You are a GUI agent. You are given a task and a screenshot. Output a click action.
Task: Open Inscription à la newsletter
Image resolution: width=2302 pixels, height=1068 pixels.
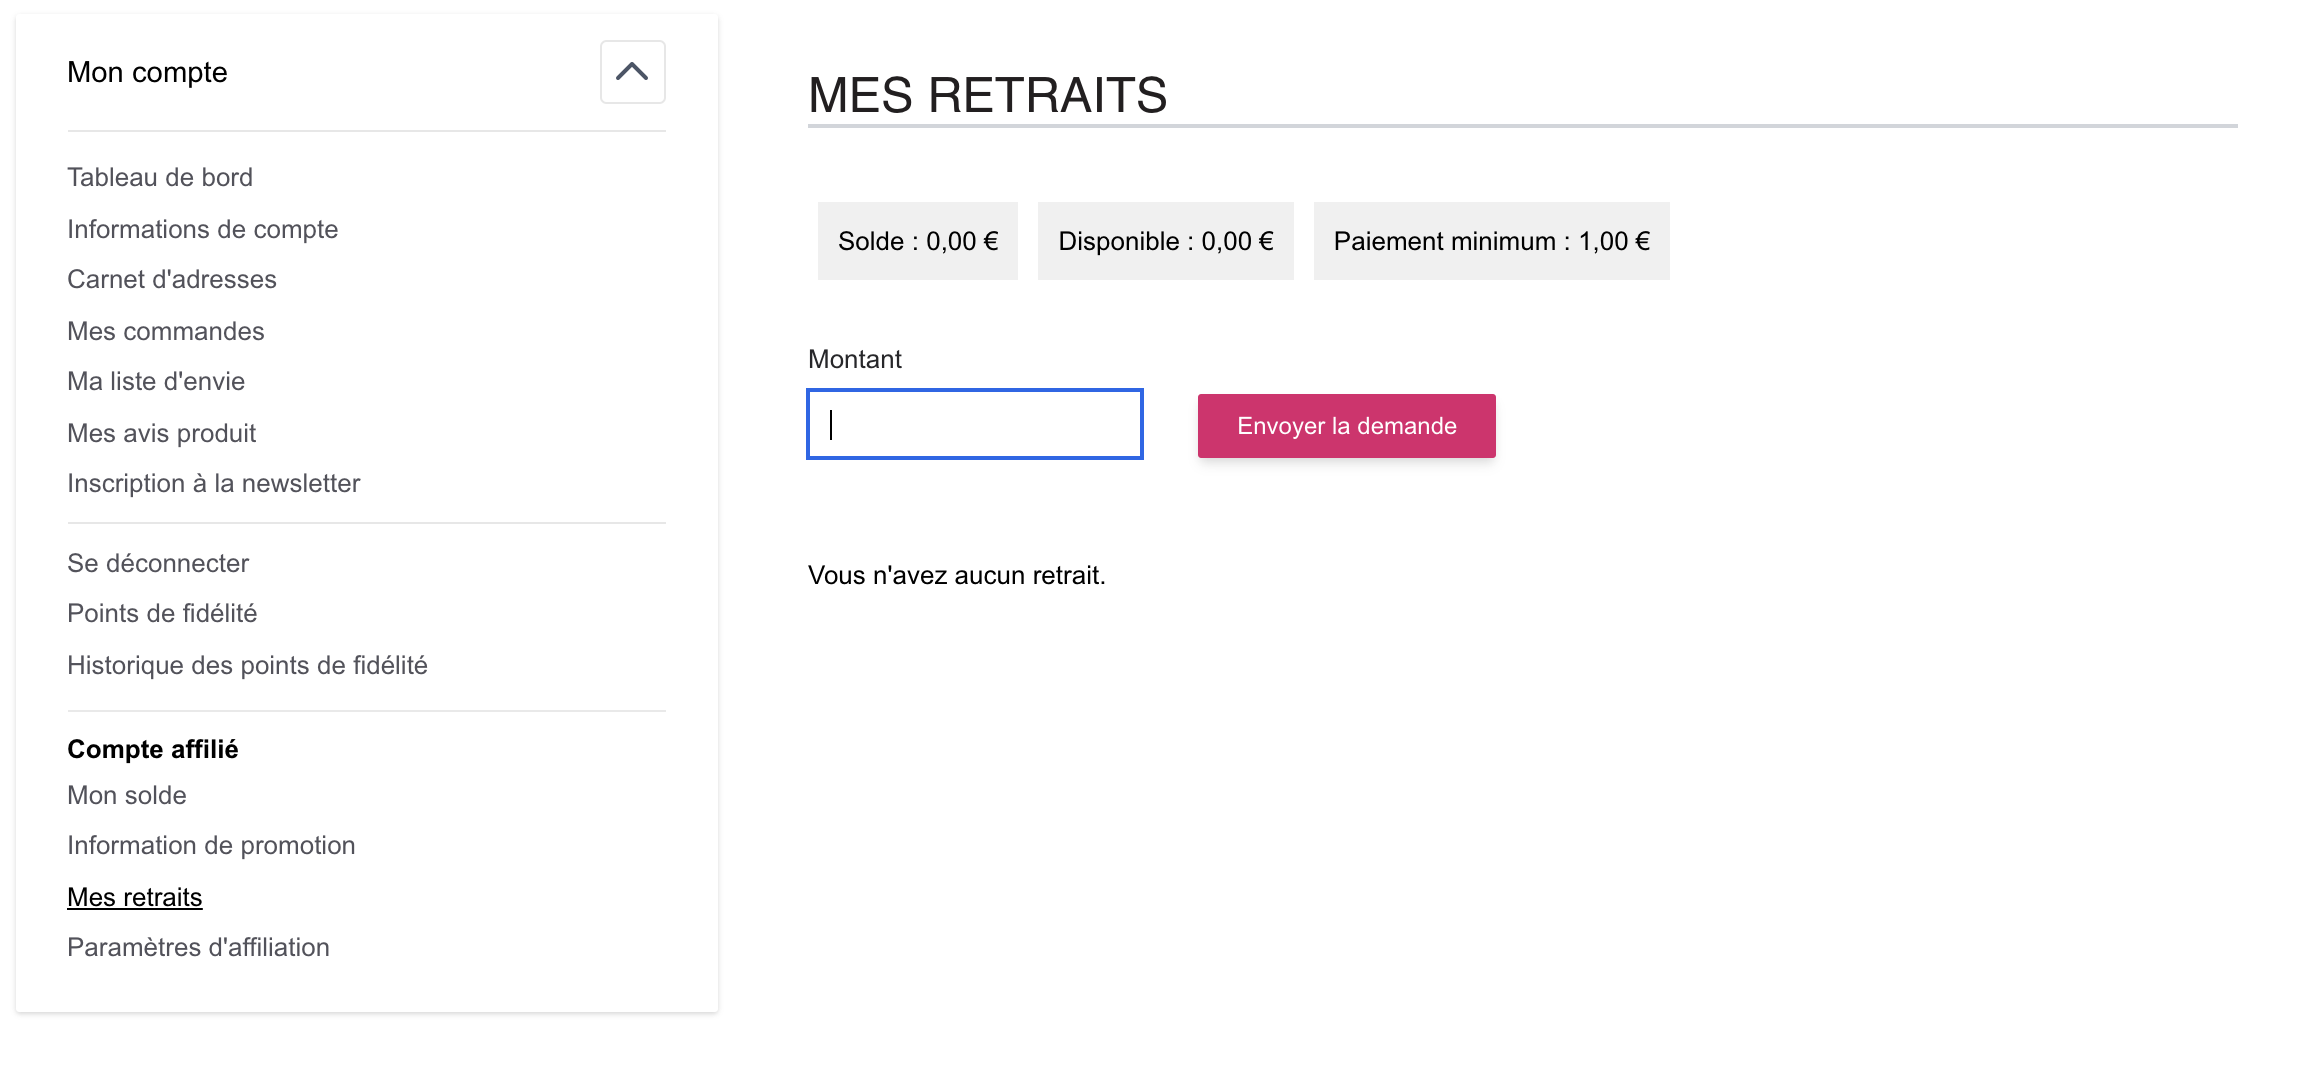coord(213,483)
